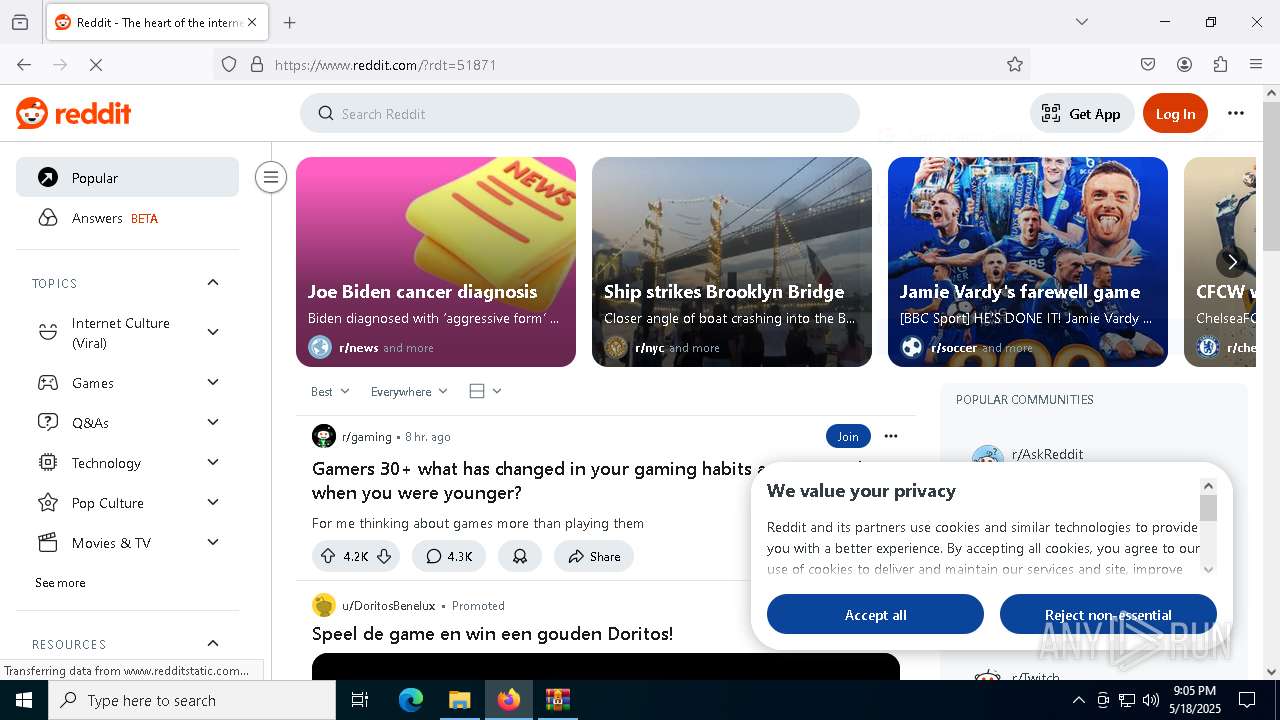The height and width of the screenshot is (720, 1280).
Task: Reject non-essential cookies
Action: [1108, 614]
